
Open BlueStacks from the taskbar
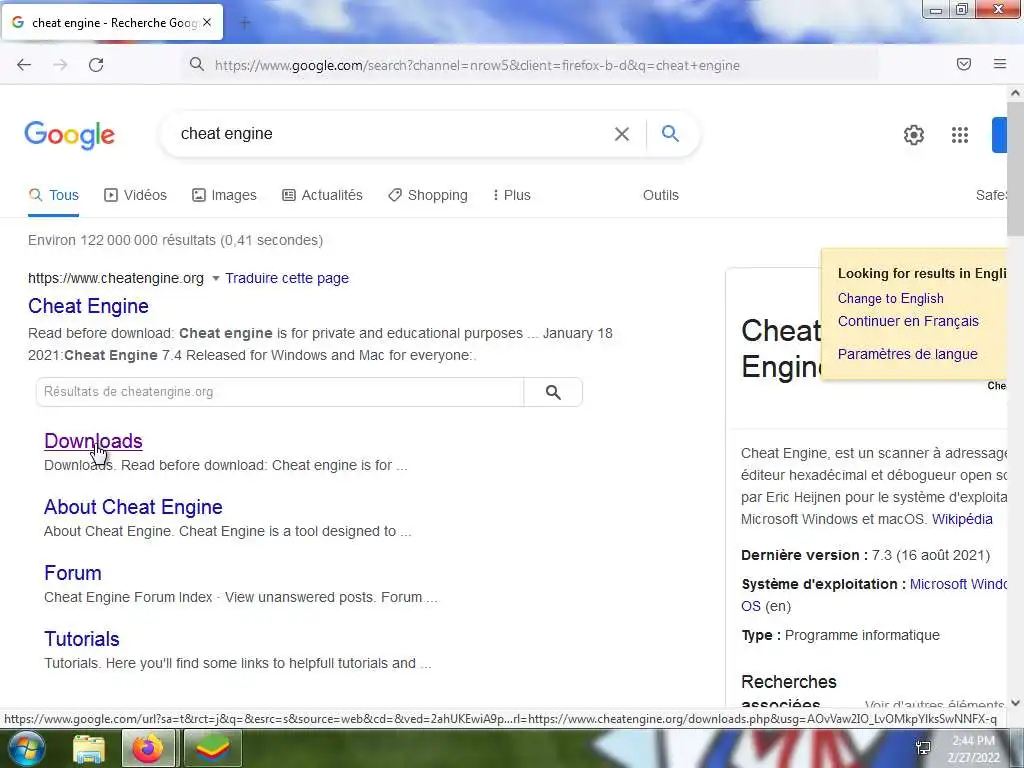point(213,748)
